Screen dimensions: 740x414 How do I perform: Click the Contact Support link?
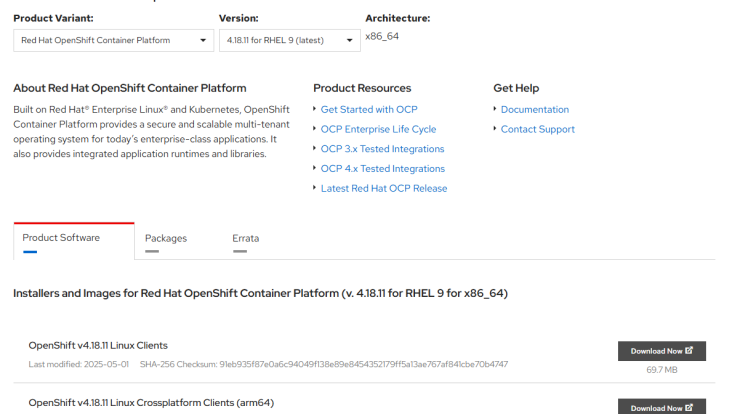point(538,129)
